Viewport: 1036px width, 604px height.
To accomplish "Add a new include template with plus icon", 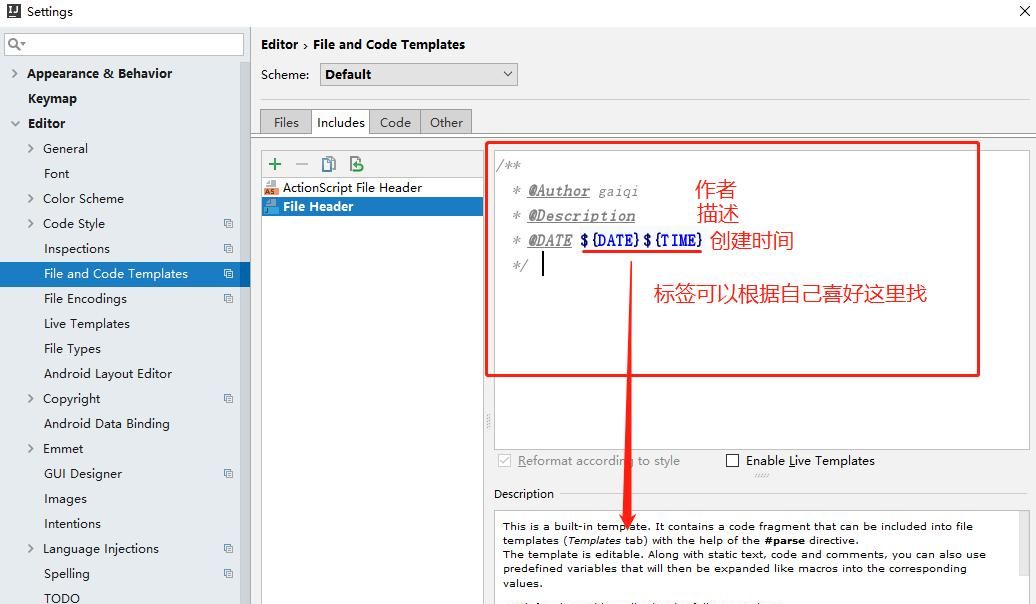I will point(275,164).
